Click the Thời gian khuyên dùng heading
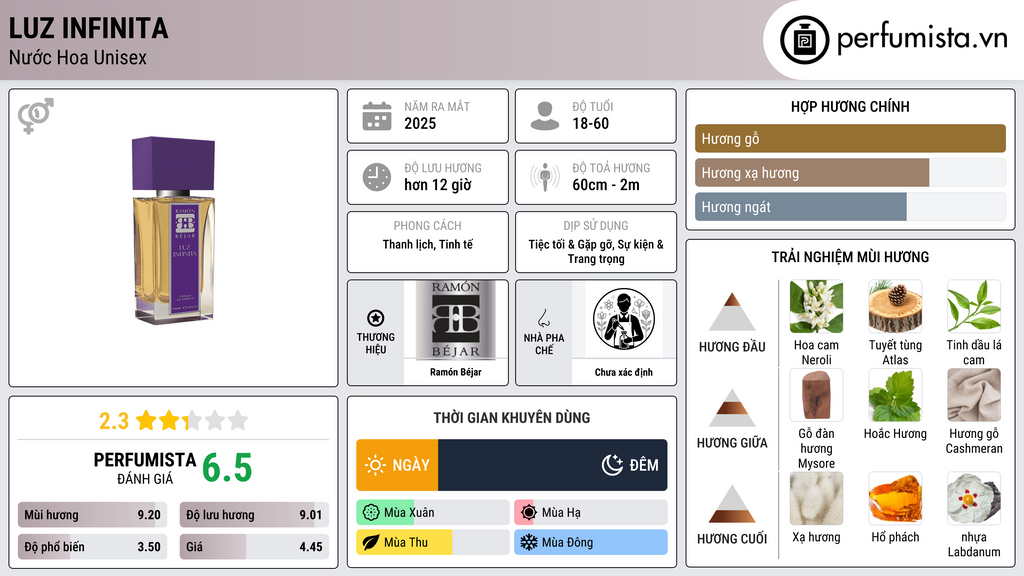The width and height of the screenshot is (1024, 576). tap(512, 418)
